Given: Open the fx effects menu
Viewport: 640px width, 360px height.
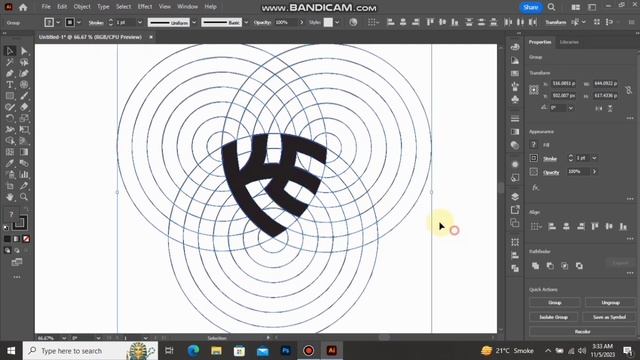Looking at the screenshot, I should (x=536, y=188).
